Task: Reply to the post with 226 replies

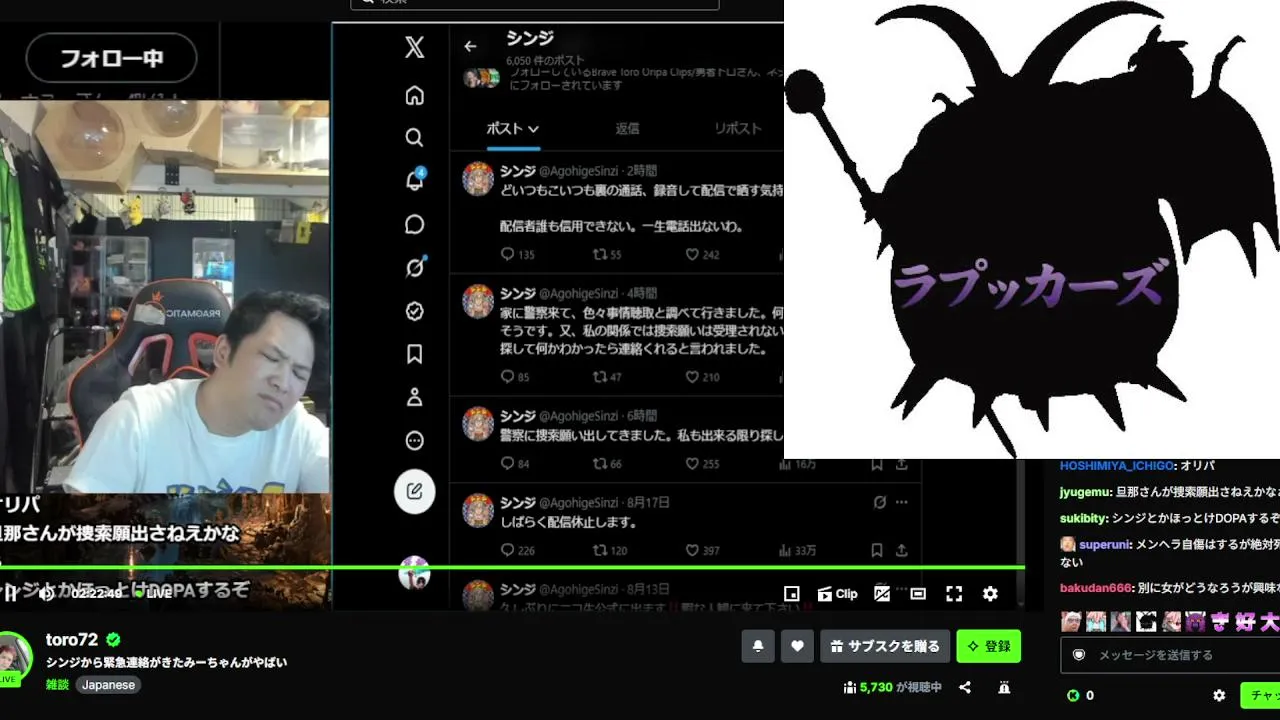Action: pos(517,550)
